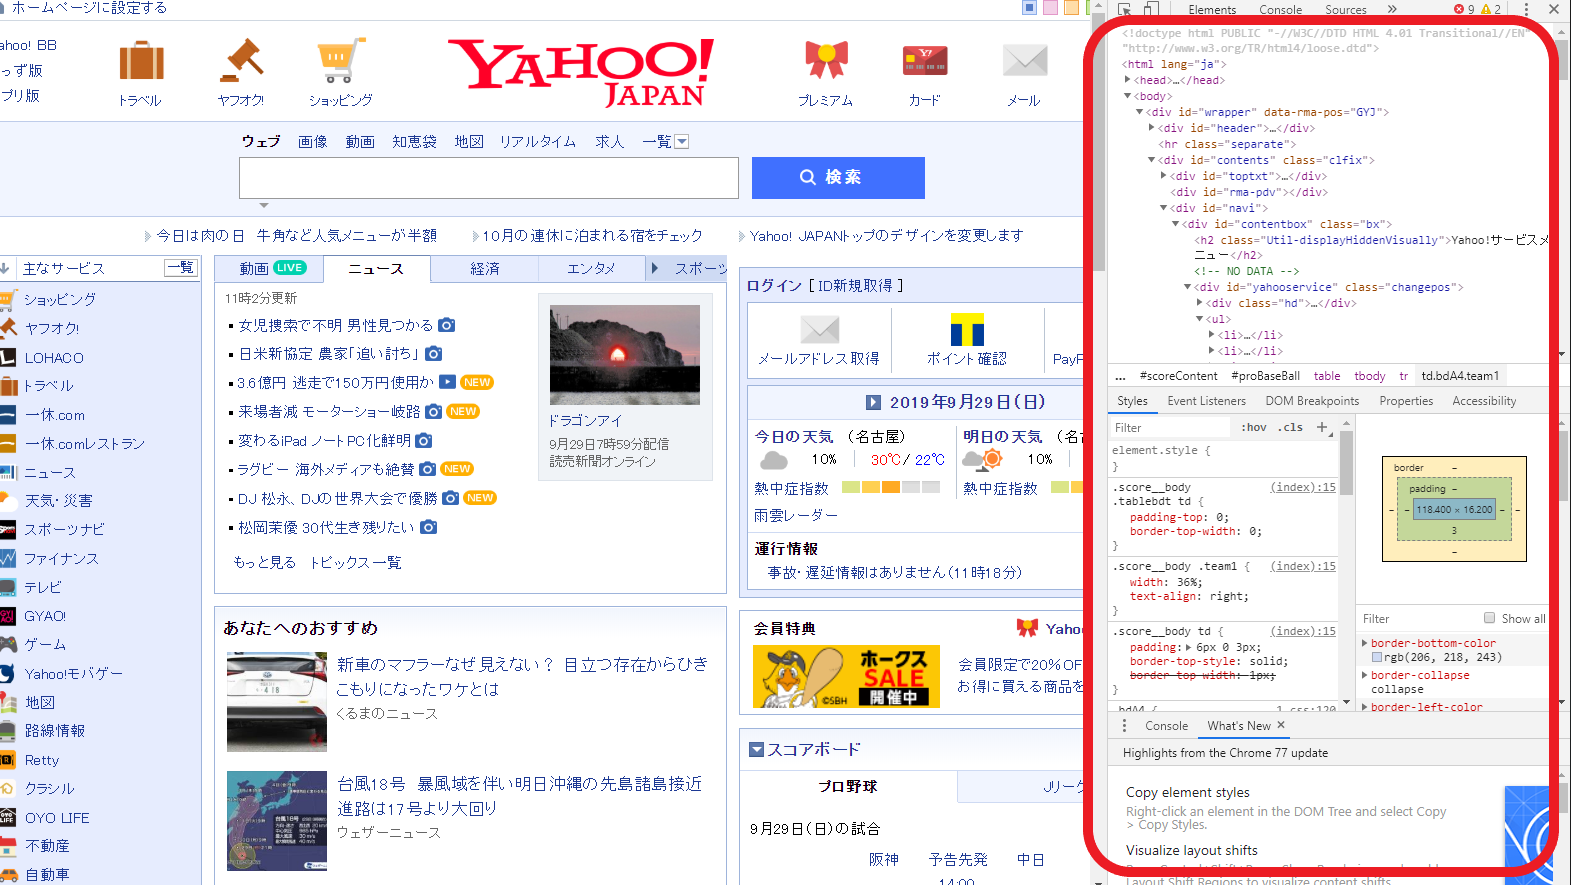Open ヤフオク! gavel icon in header

pyautogui.click(x=241, y=61)
